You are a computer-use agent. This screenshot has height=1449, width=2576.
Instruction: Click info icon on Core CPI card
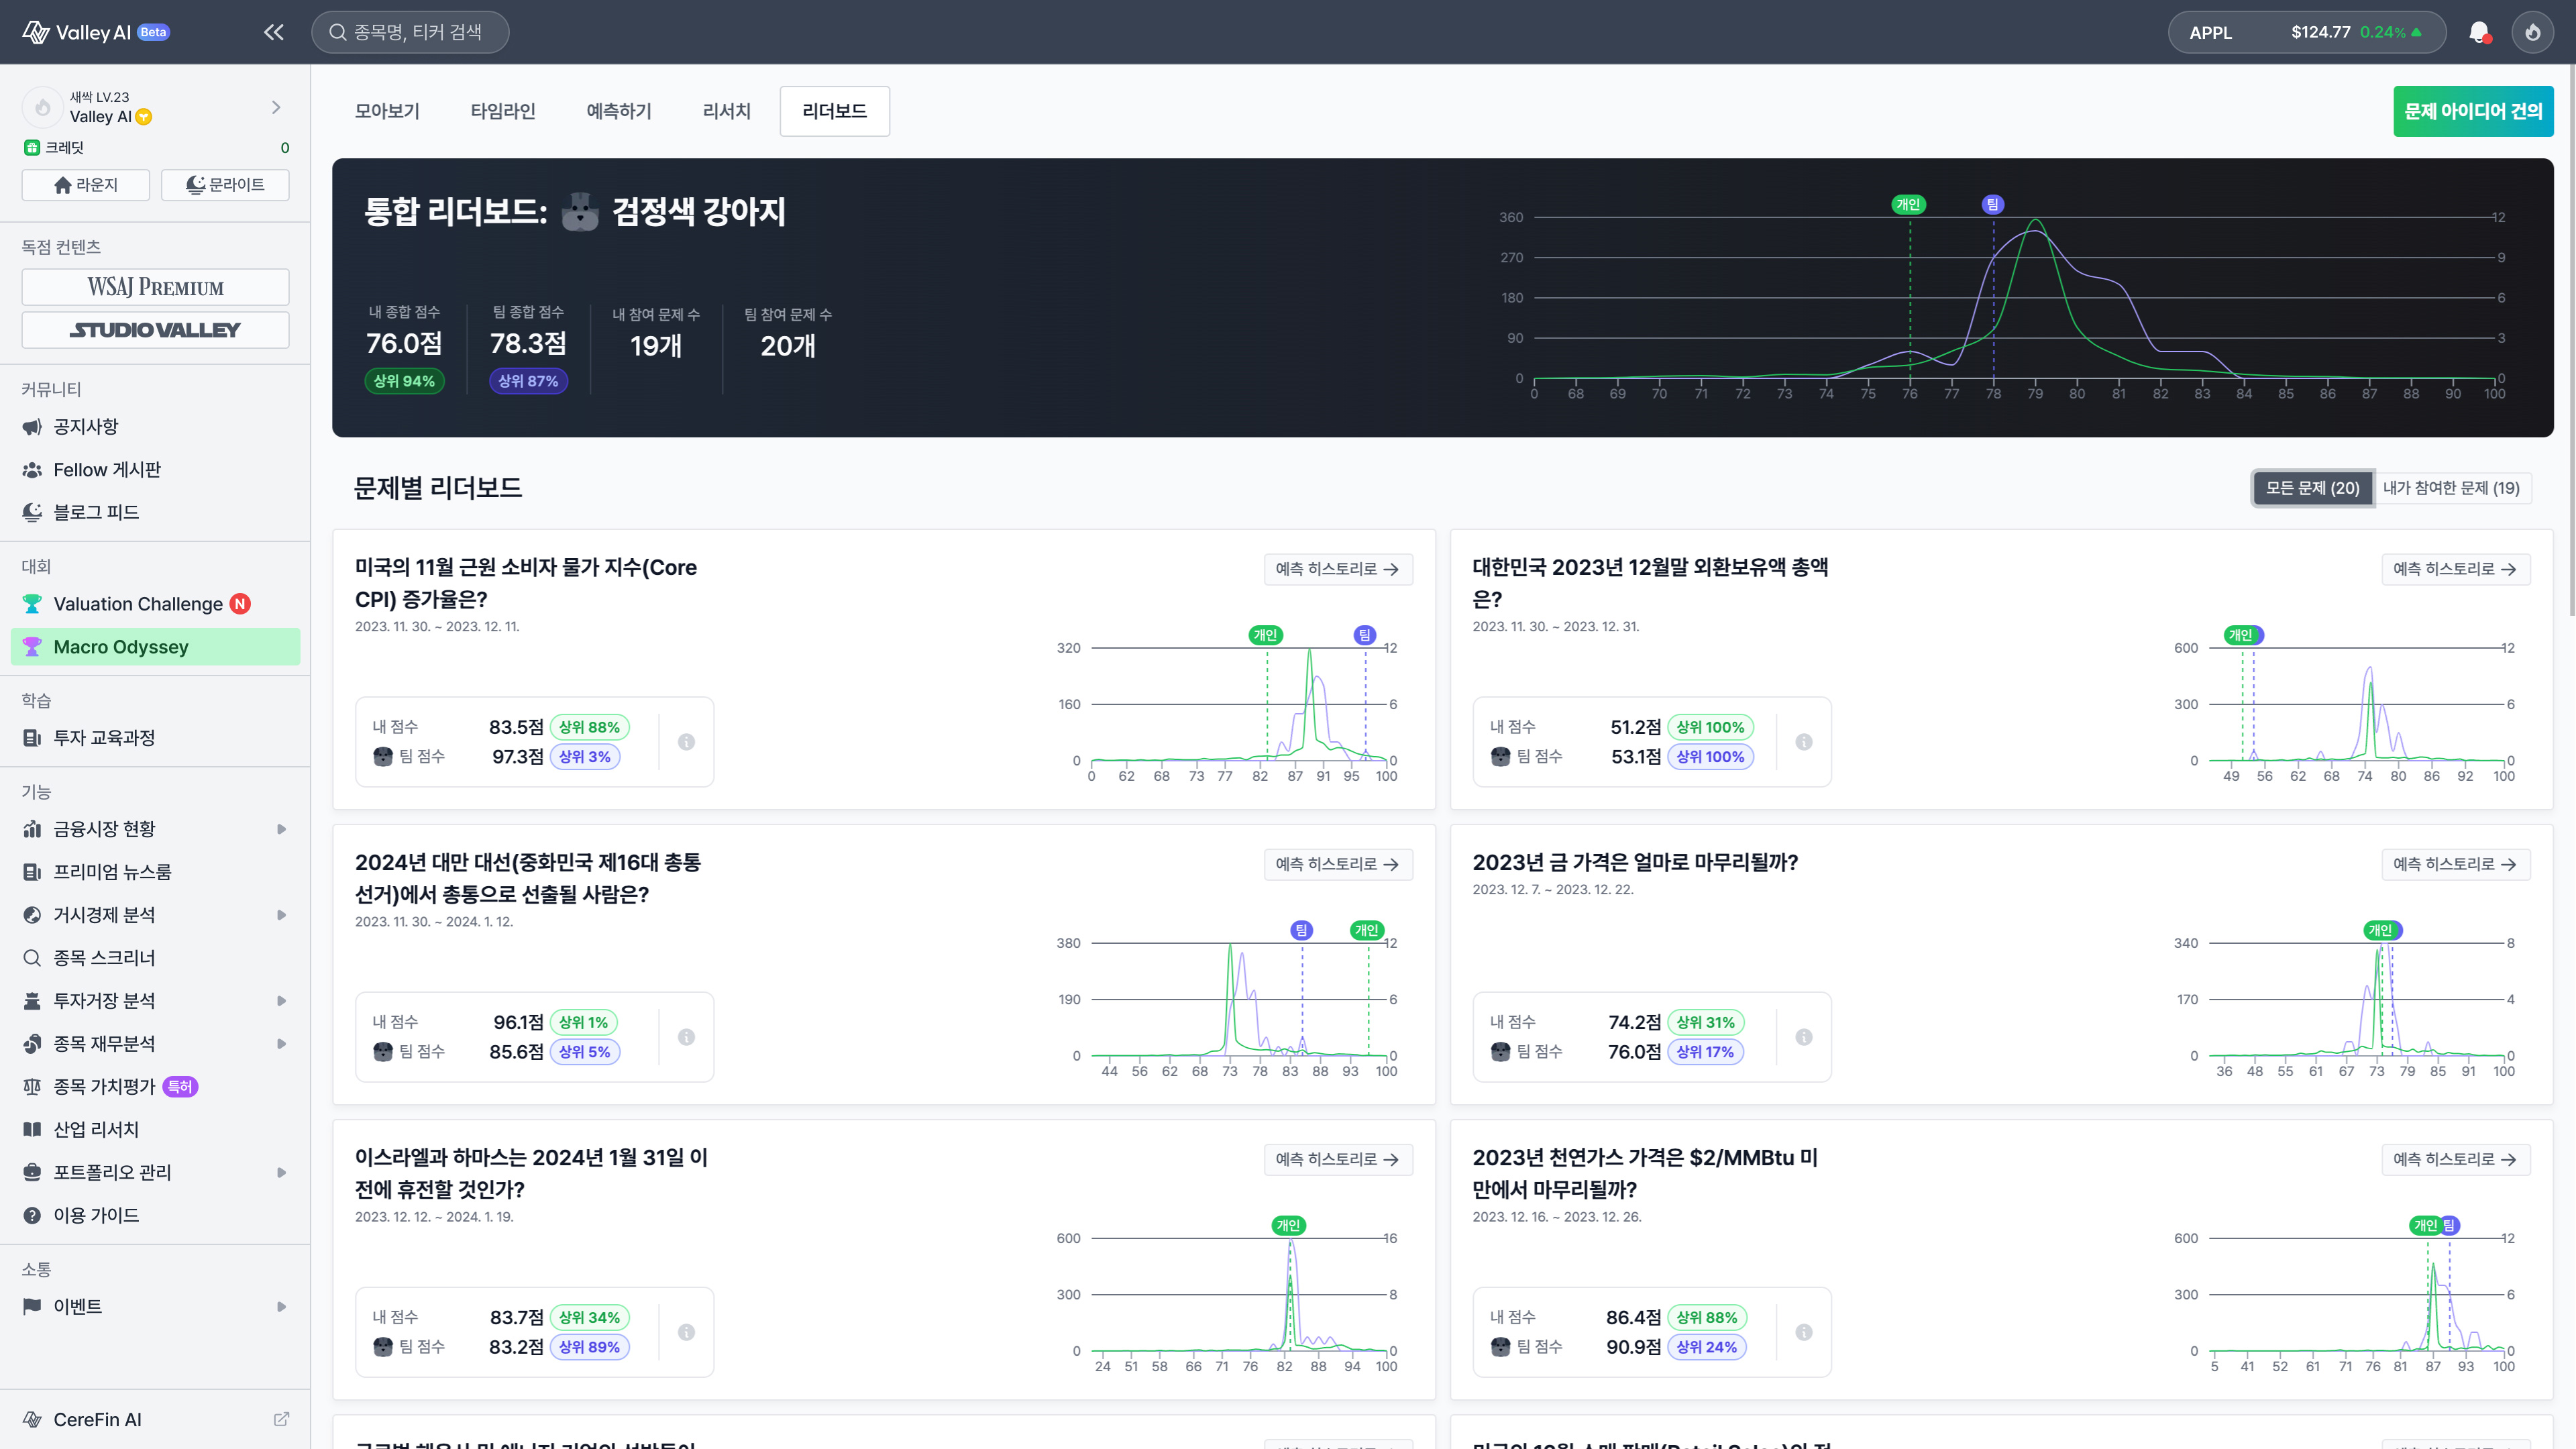pos(686,742)
